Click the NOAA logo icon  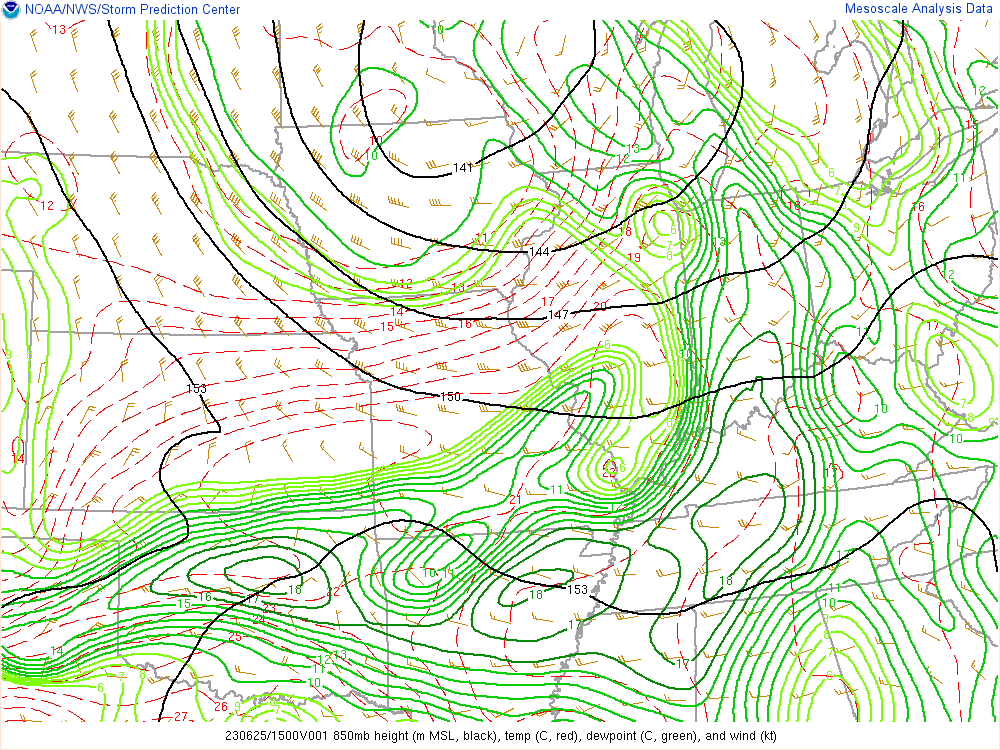click(10, 10)
